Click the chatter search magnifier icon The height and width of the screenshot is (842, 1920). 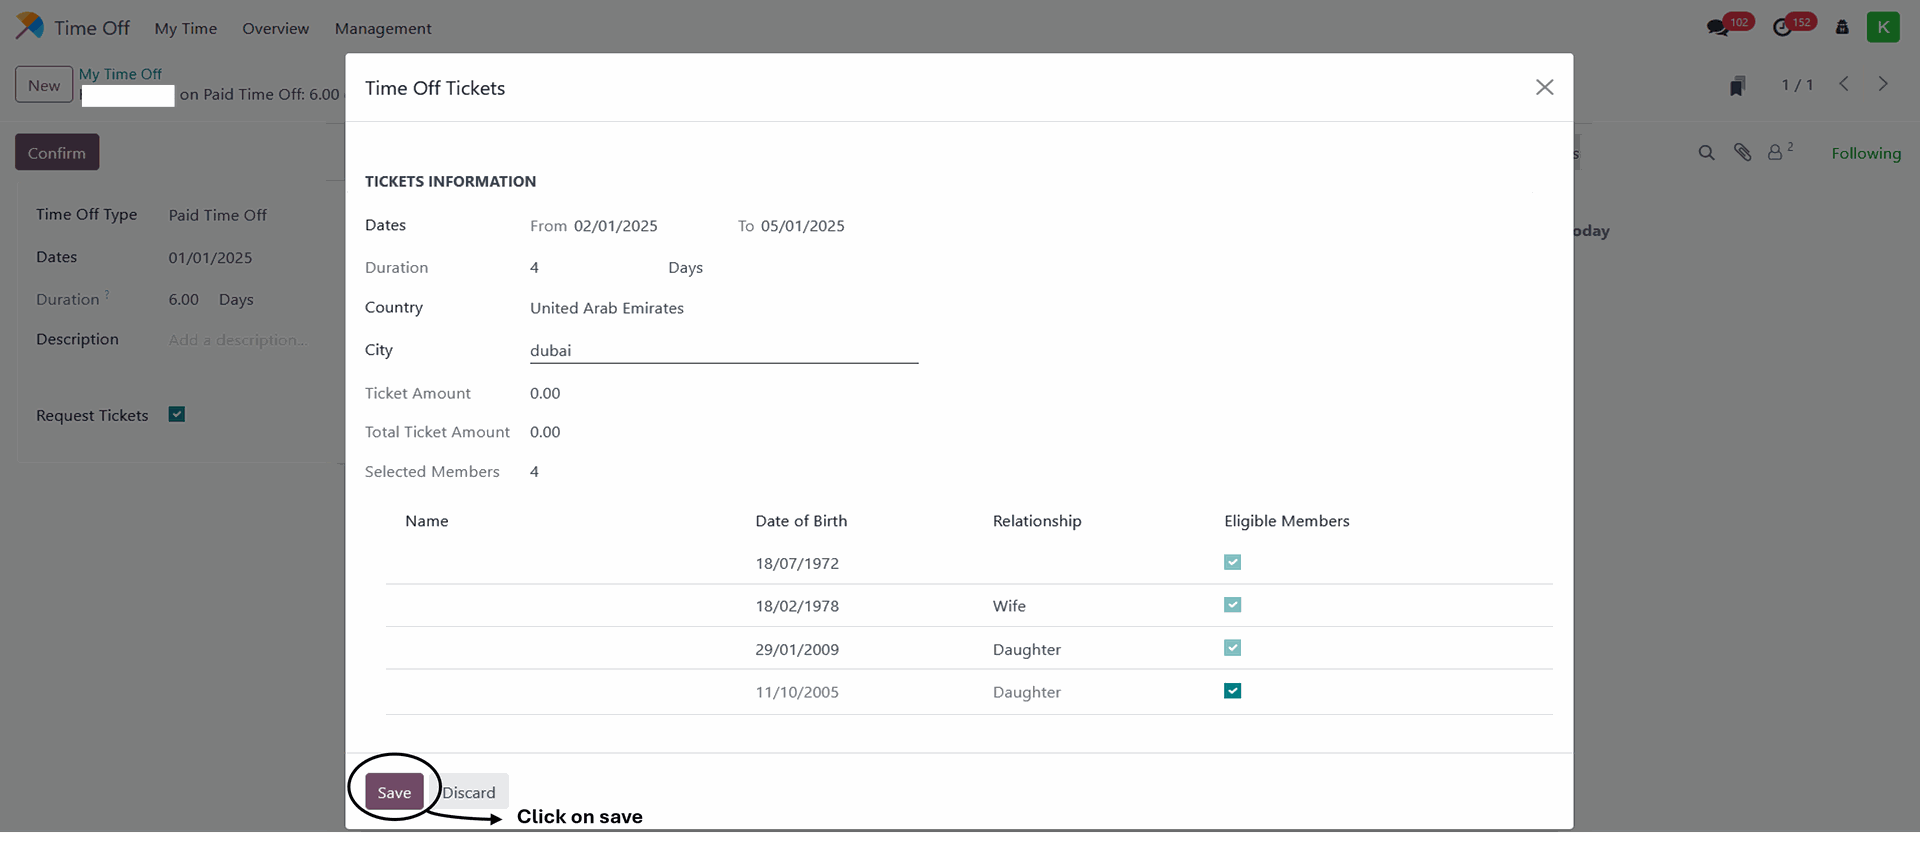[1706, 153]
